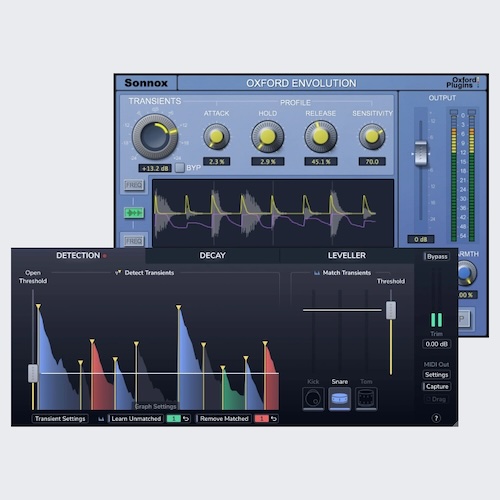Select the Snare drum icon

pyautogui.click(x=339, y=398)
